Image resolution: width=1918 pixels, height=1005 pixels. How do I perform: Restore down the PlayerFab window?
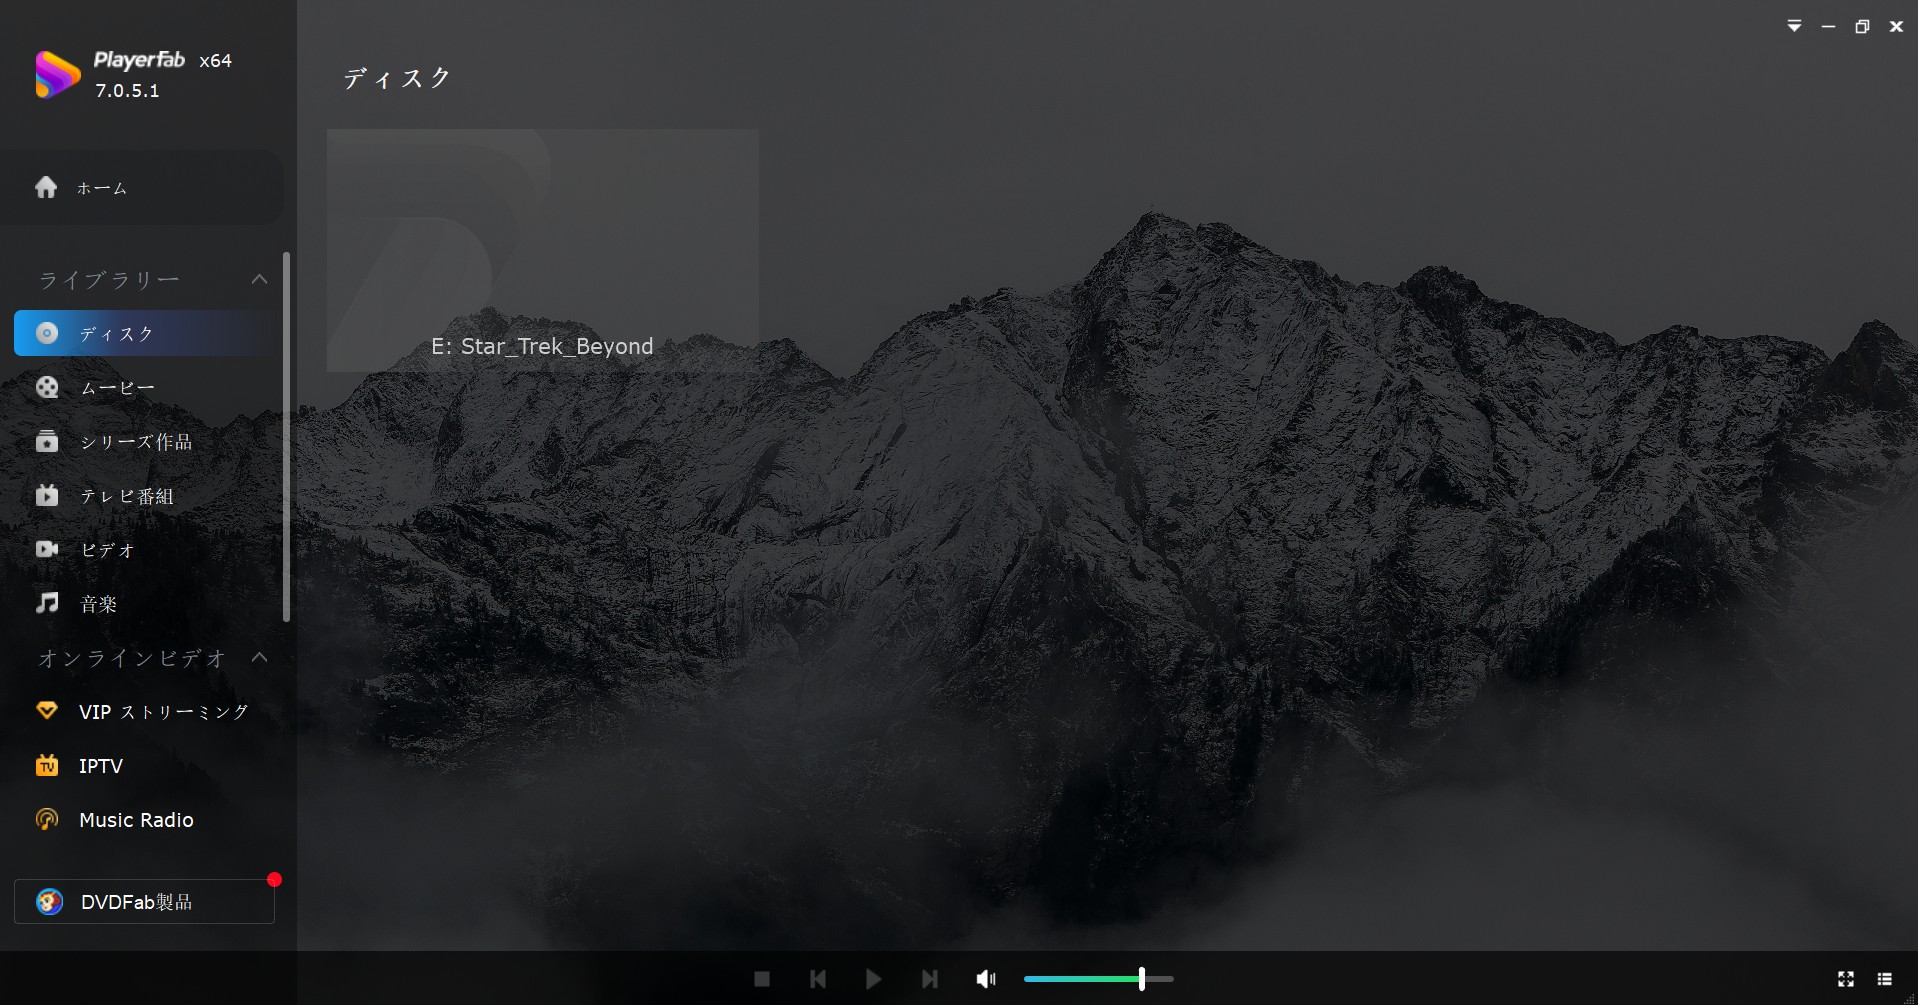pyautogui.click(x=1862, y=27)
